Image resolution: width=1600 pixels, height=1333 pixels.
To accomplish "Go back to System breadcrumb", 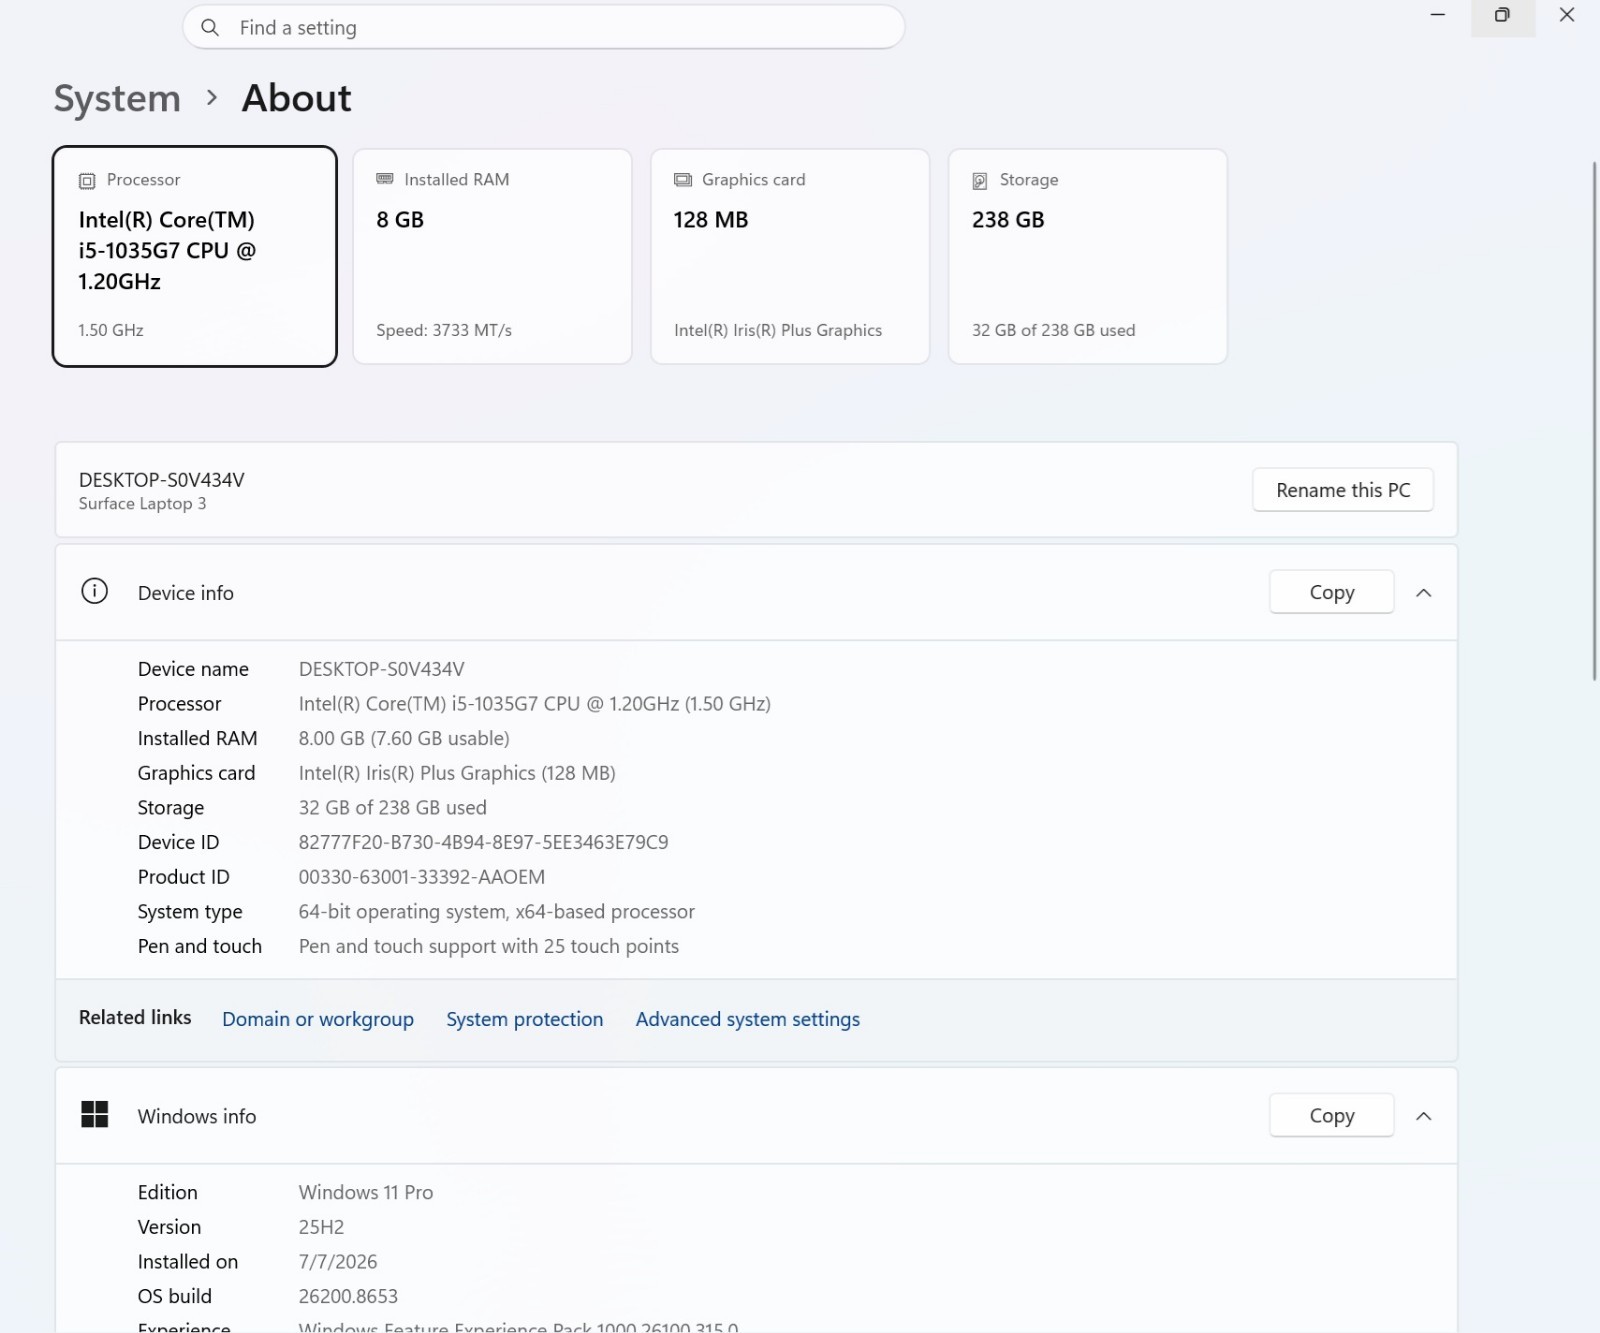I will (117, 98).
